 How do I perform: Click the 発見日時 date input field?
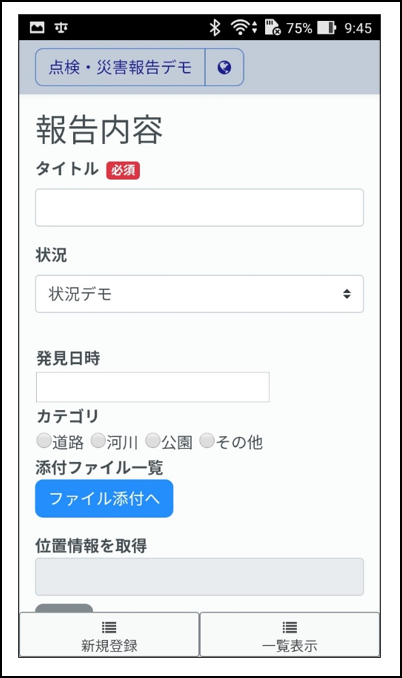153,387
